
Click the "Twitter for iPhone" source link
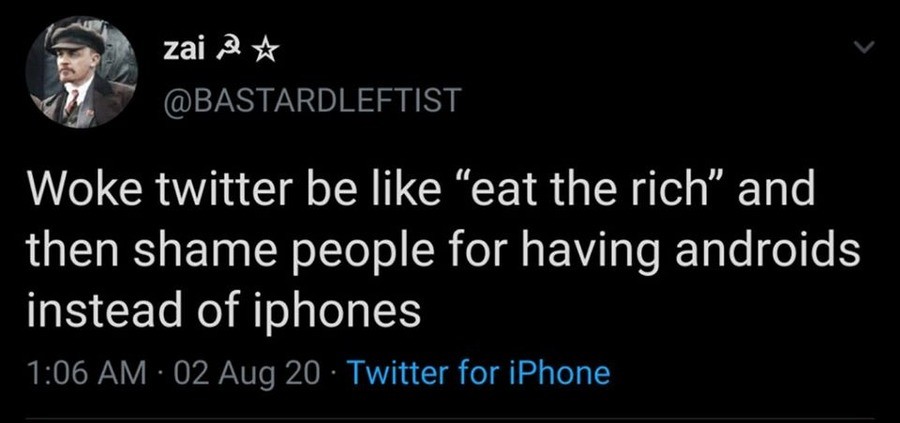(482, 373)
